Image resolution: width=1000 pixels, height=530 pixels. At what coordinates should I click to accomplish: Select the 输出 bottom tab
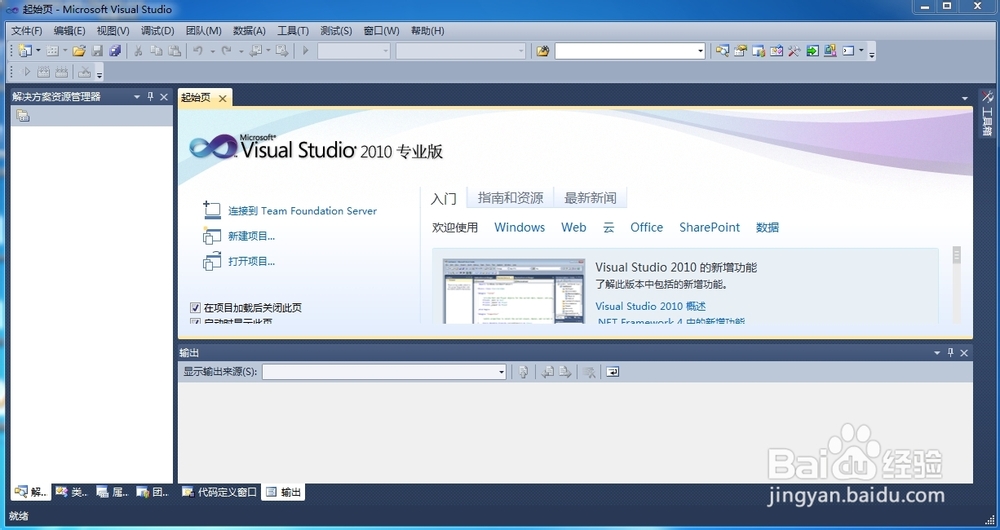pyautogui.click(x=284, y=492)
